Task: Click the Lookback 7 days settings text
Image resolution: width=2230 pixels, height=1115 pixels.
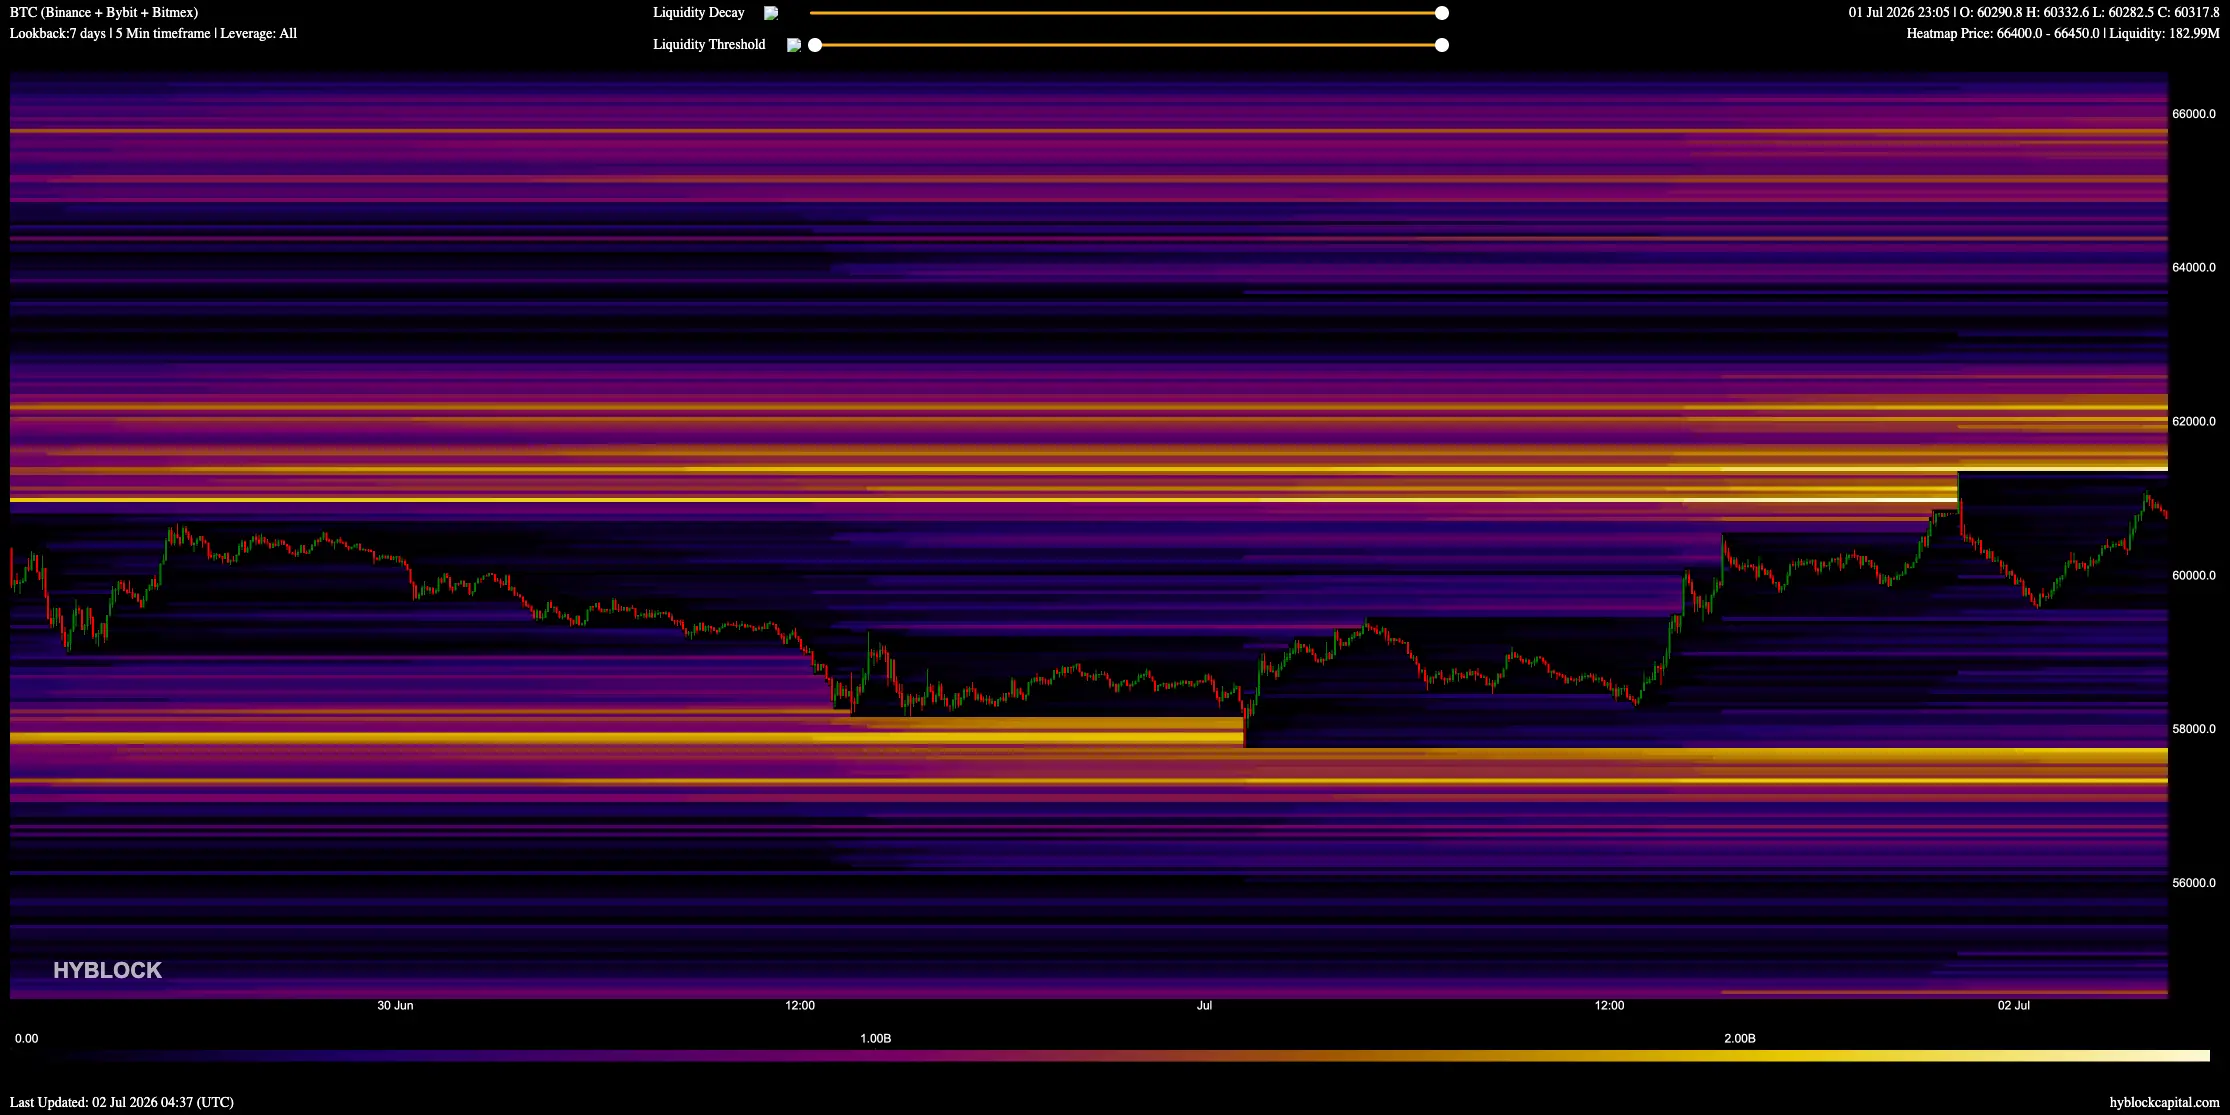Action: 153,34
